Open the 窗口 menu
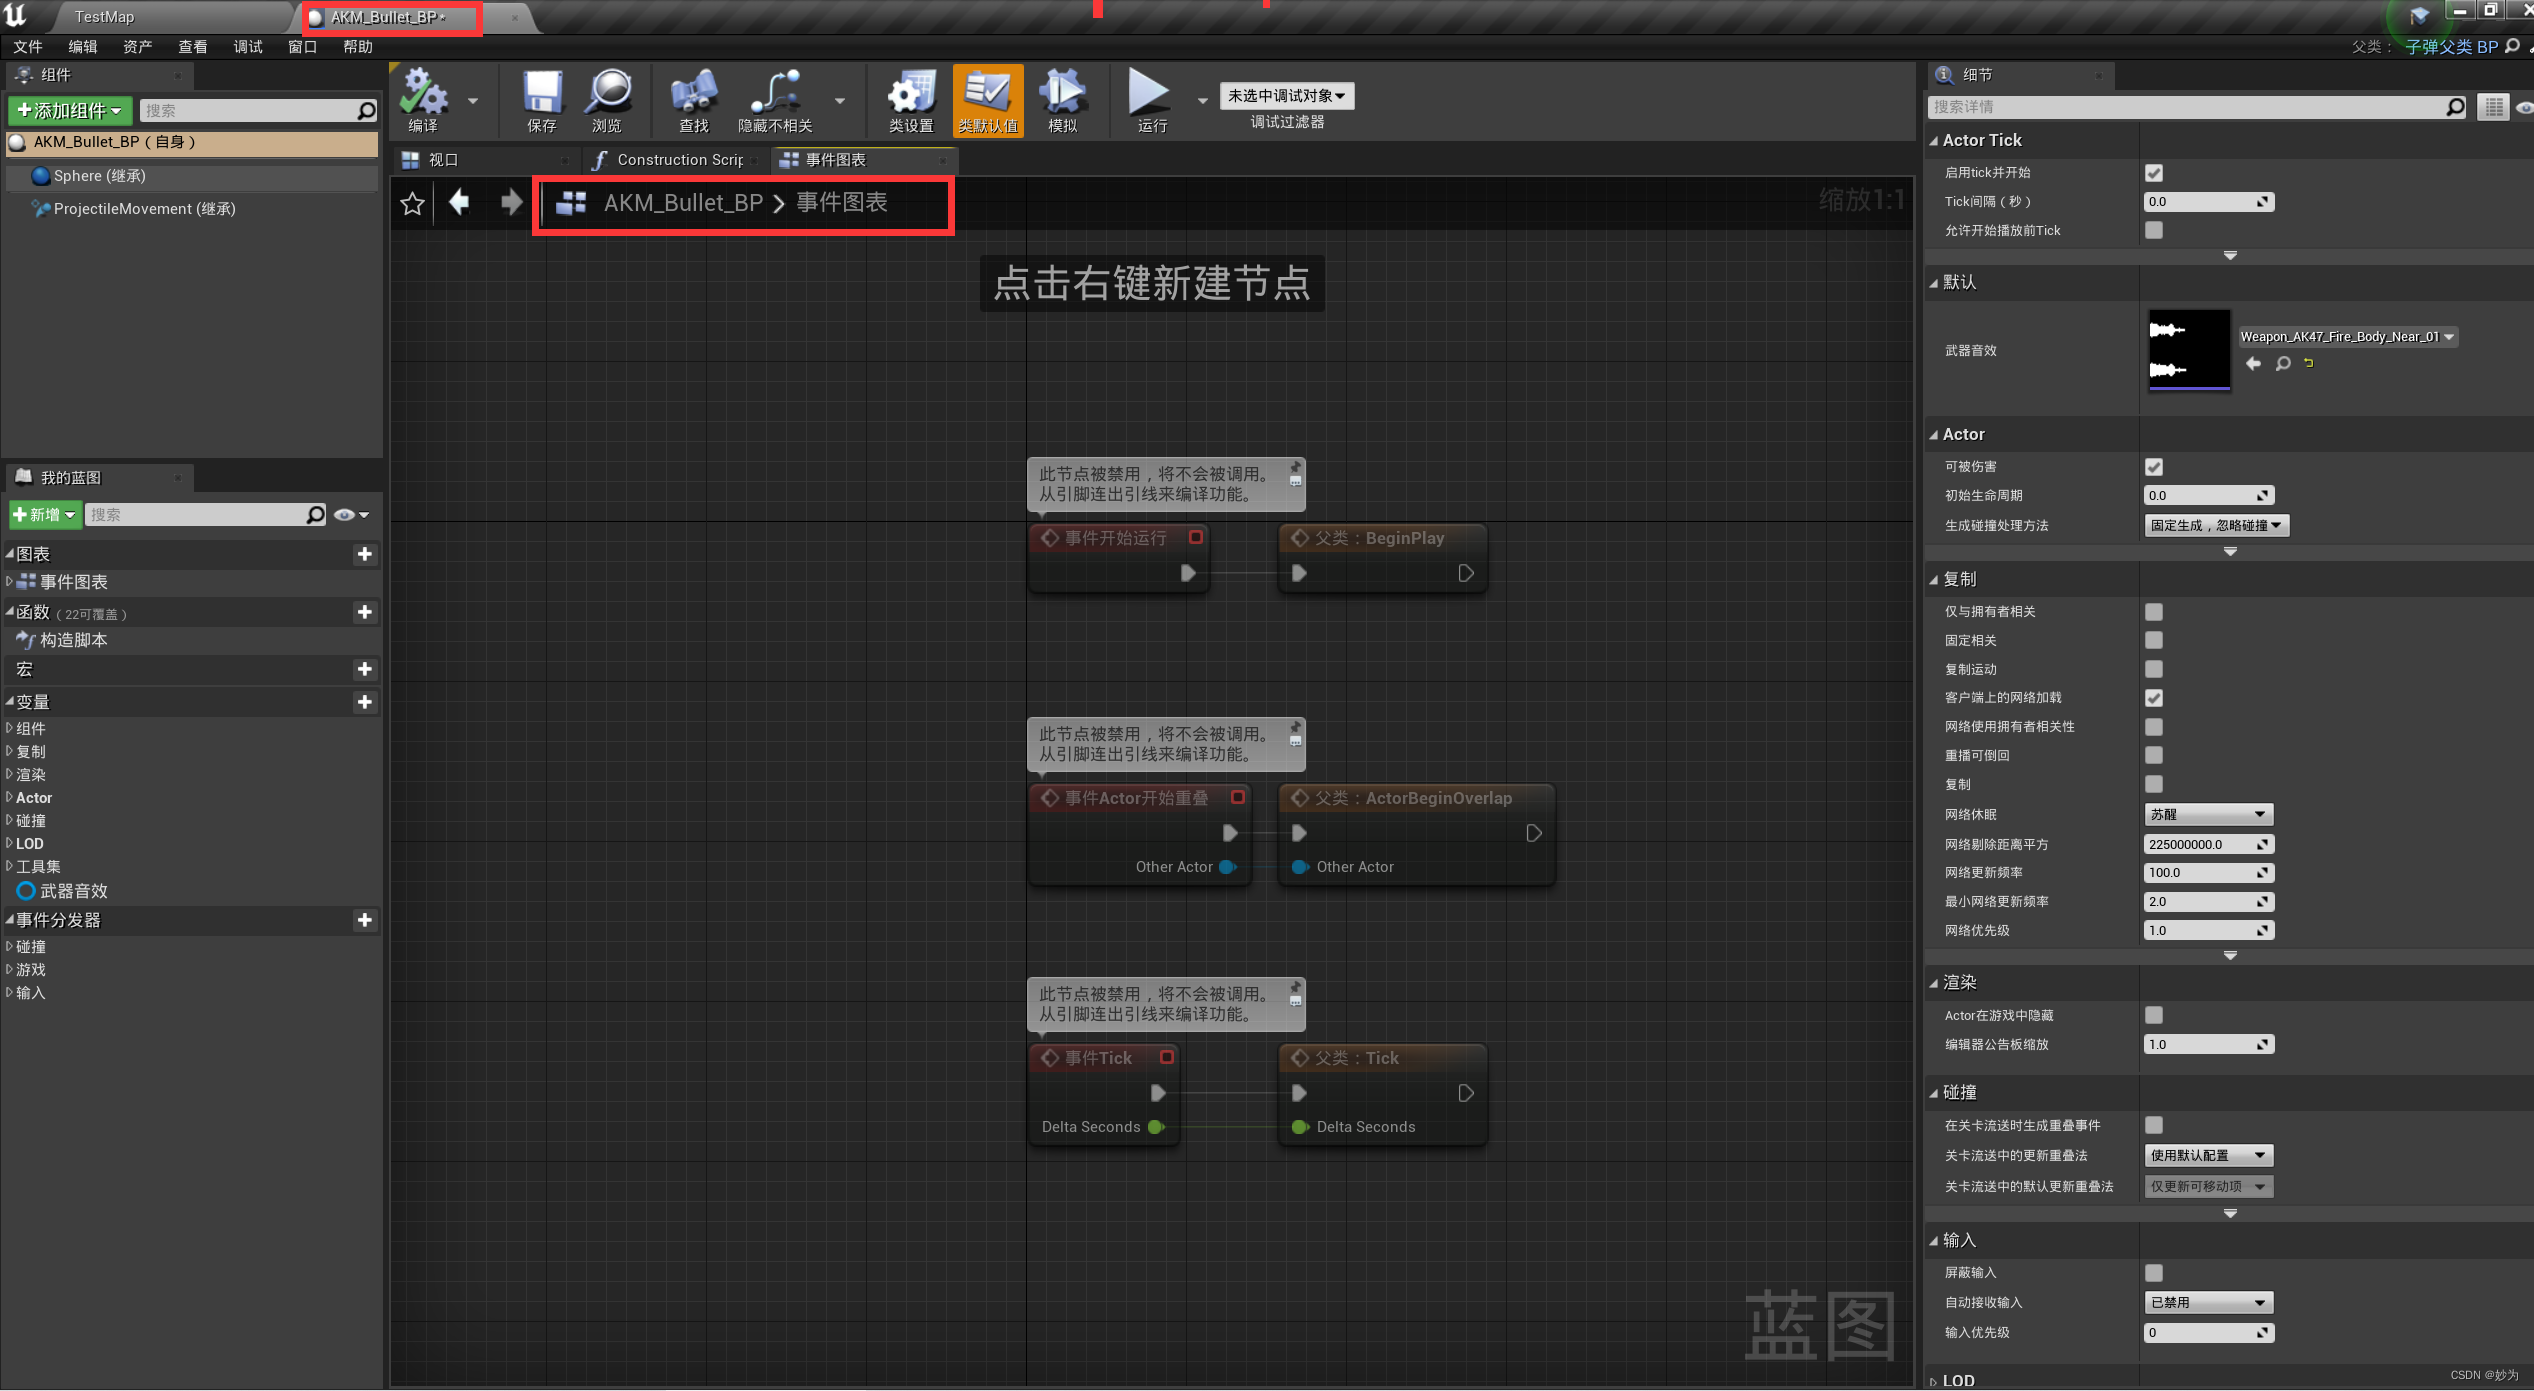The height and width of the screenshot is (1391, 2534). click(x=302, y=47)
